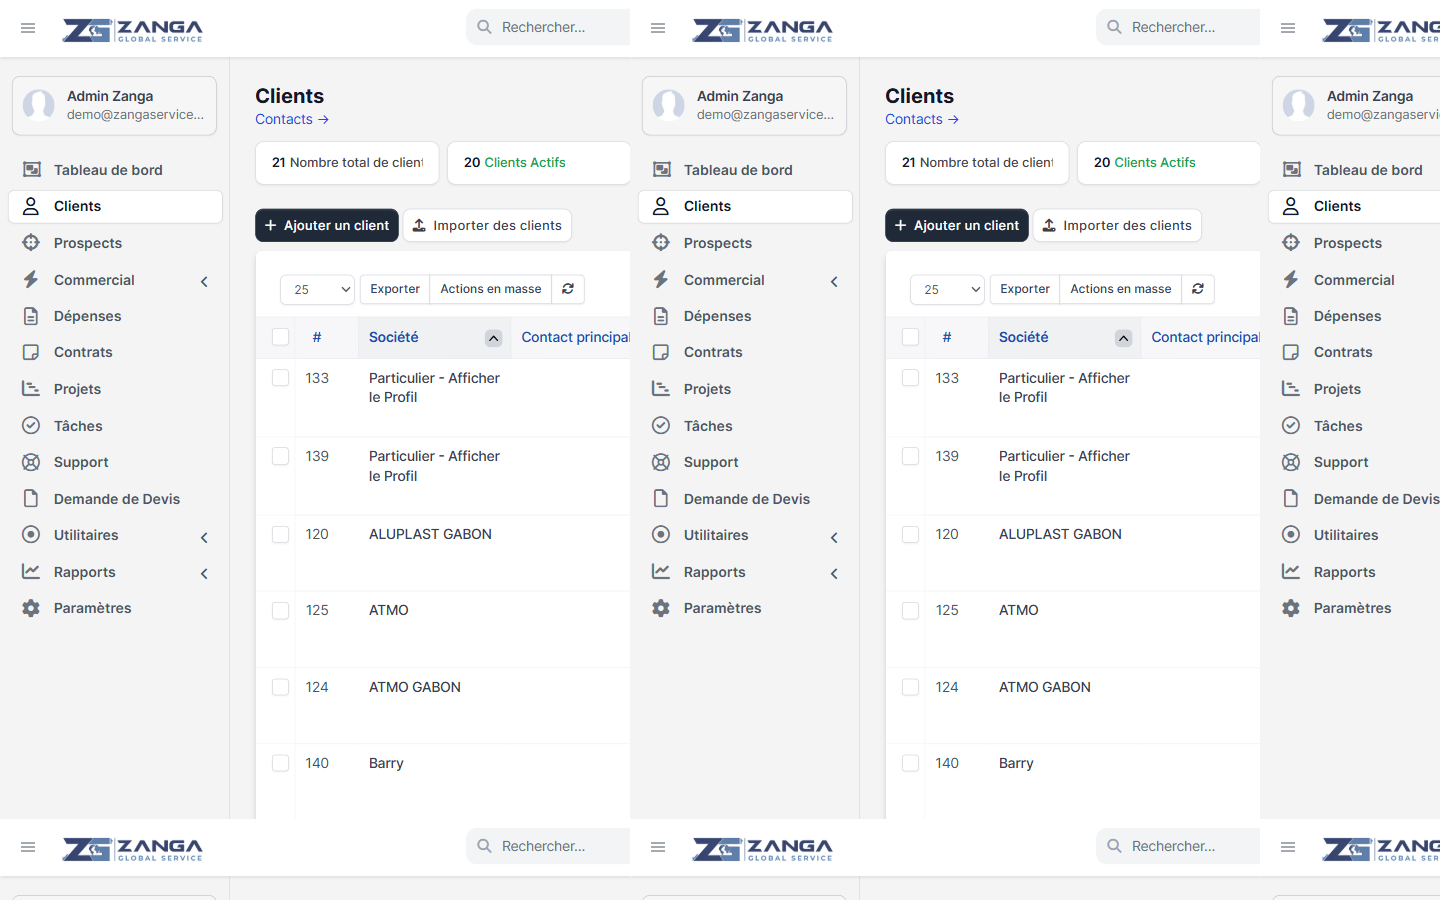Check row 133 checkbox in middle copy table
Image resolution: width=1440 pixels, height=900 pixels.
[911, 378]
